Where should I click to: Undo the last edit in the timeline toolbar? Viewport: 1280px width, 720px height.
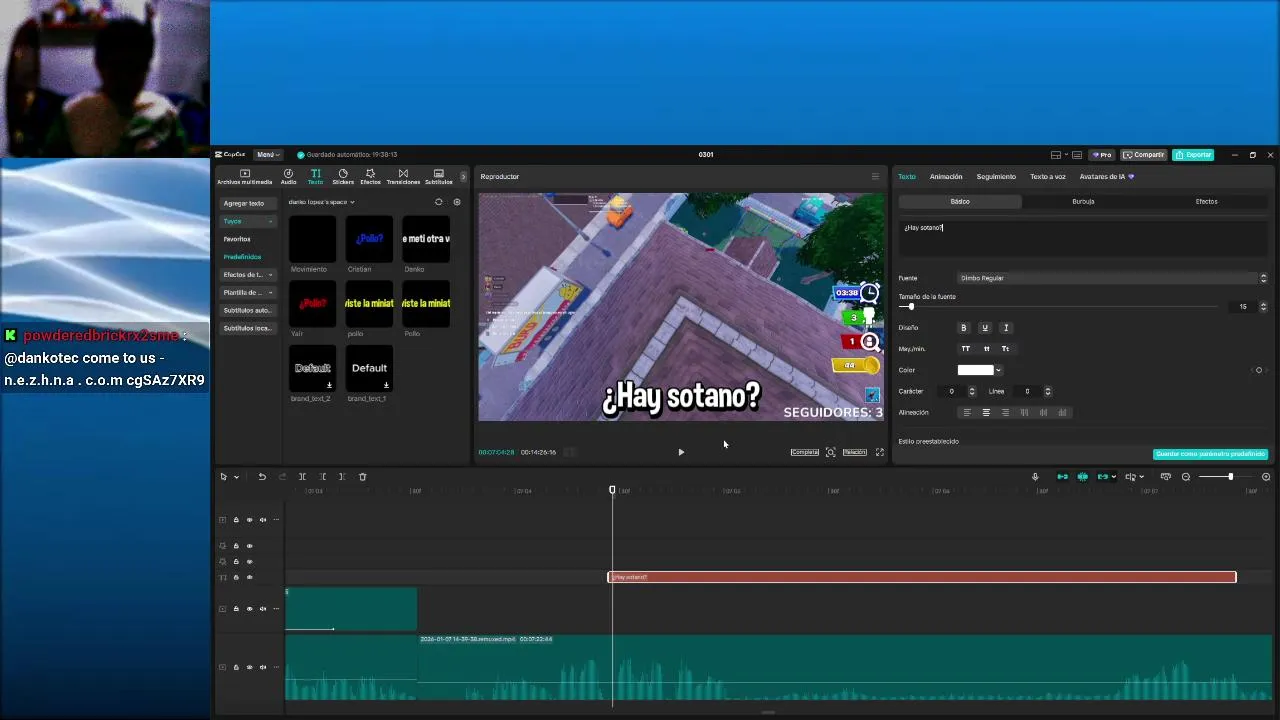pyautogui.click(x=262, y=477)
